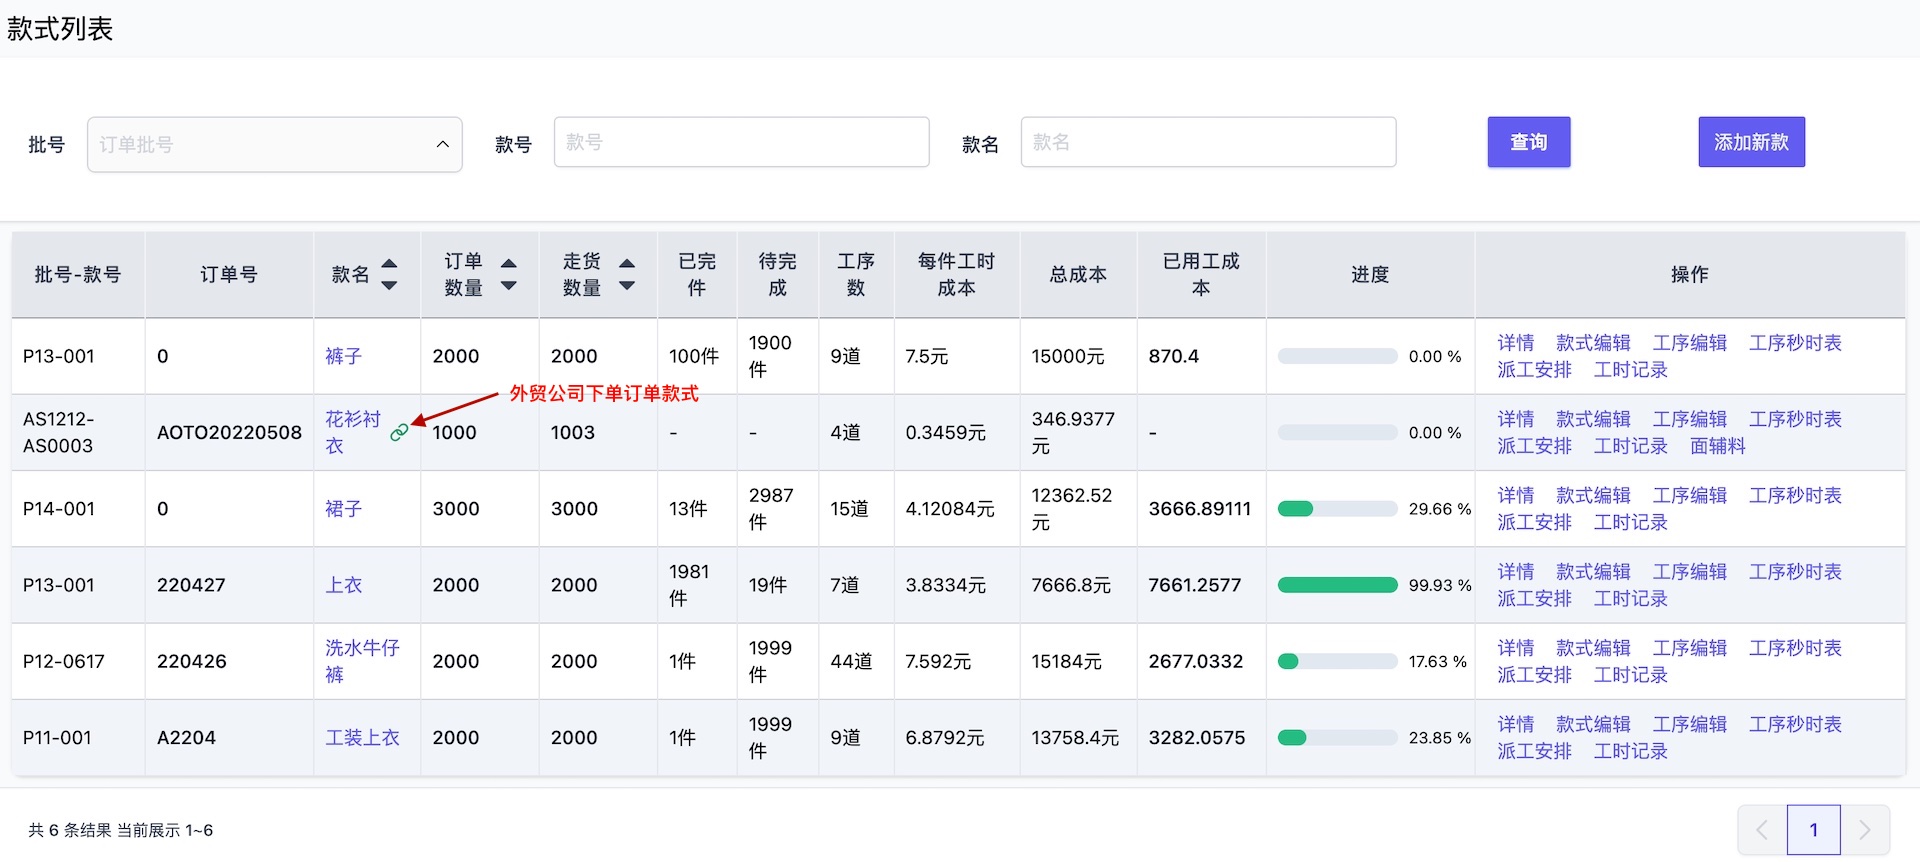Image resolution: width=1920 pixels, height=862 pixels.
Task: Open 详情 for AOTO20220508 row
Action: 1516,419
